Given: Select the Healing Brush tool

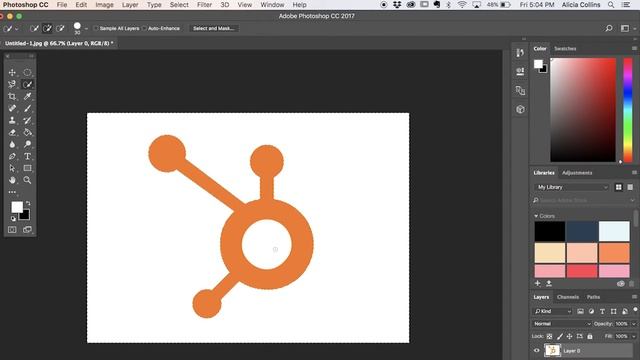Looking at the screenshot, I should click(x=12, y=108).
